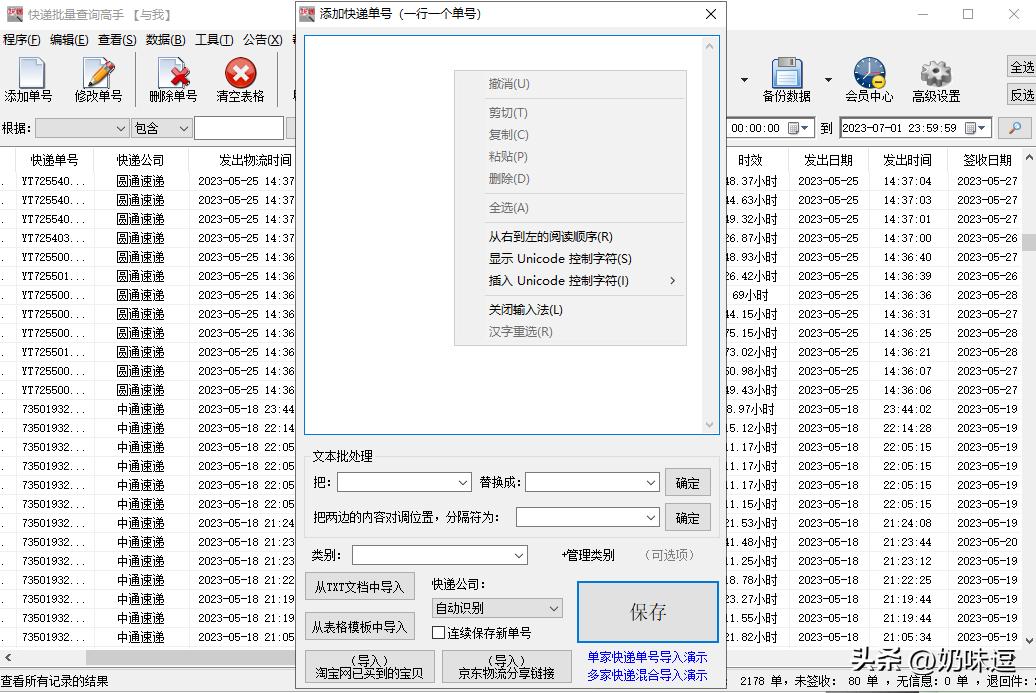Click the 快递单号 column header
The image size is (1036, 693).
[54, 160]
